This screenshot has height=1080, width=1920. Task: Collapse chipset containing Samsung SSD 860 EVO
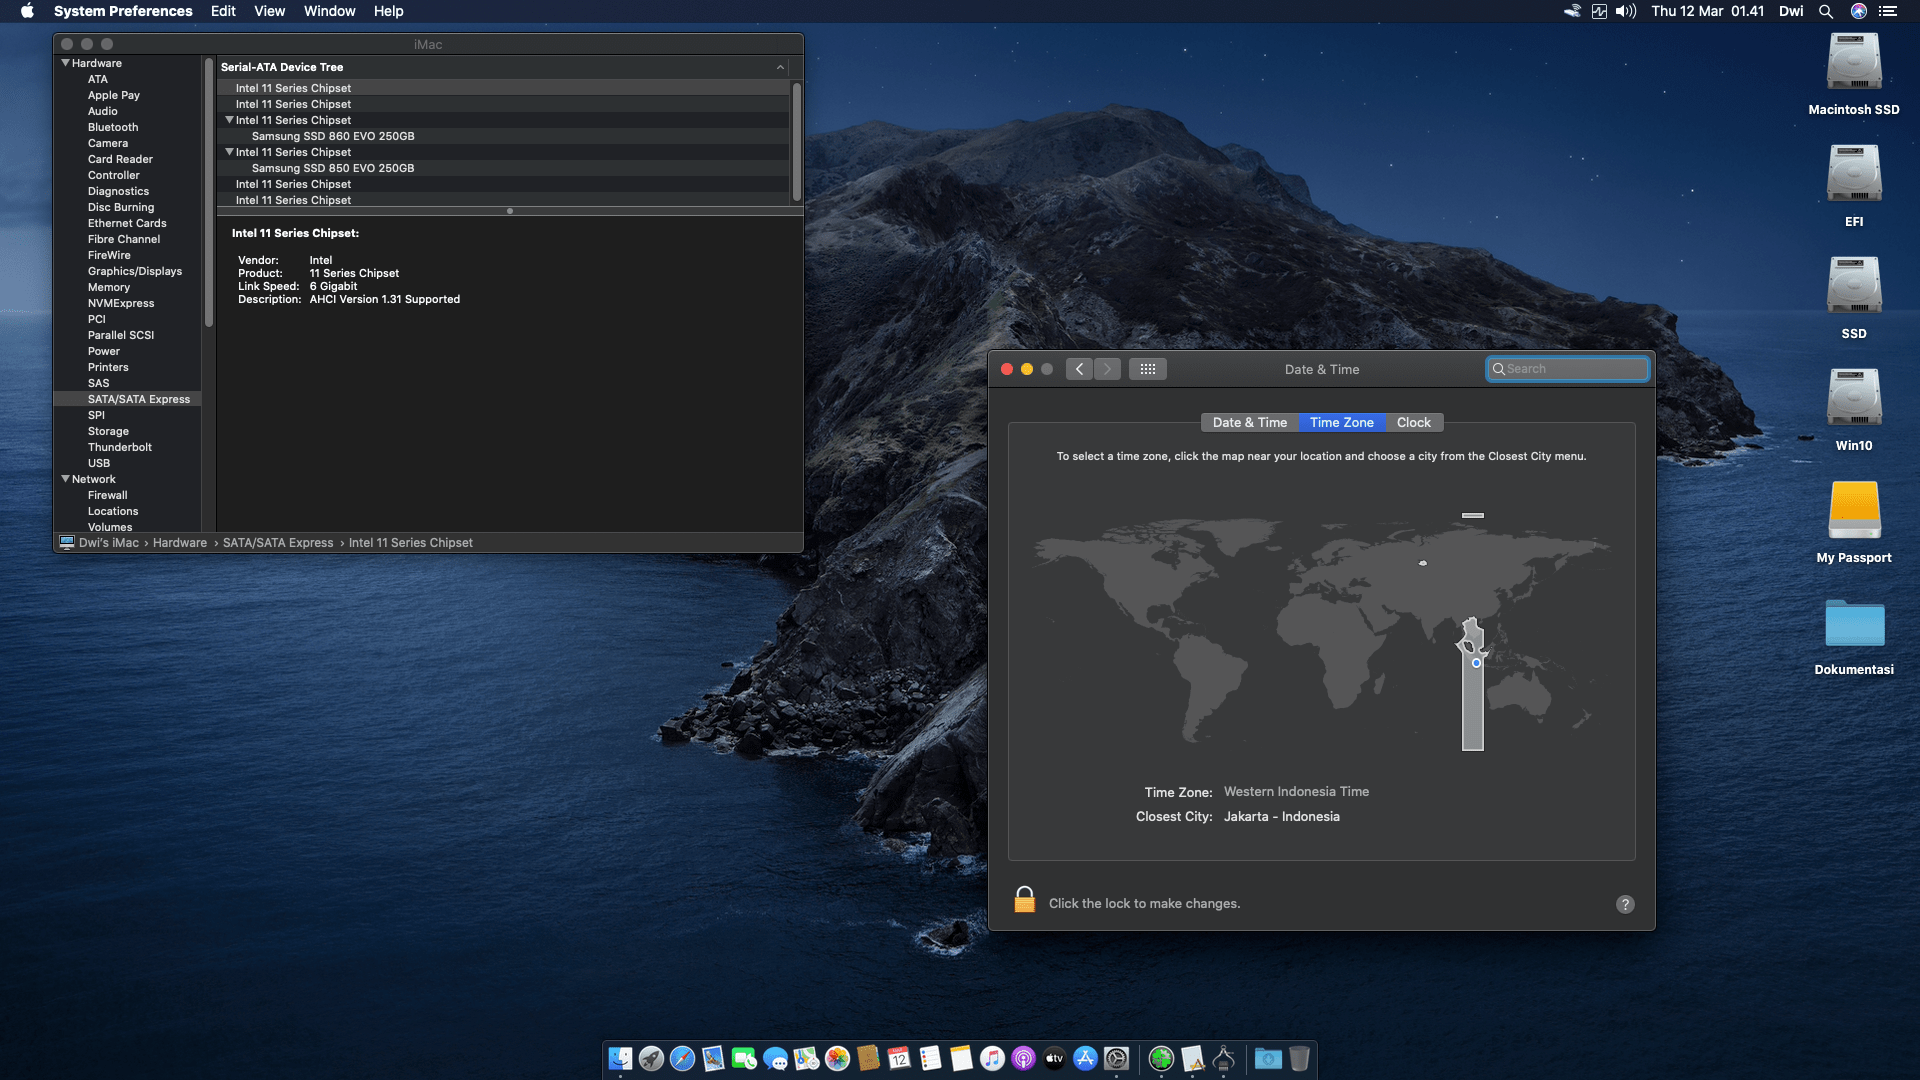(x=229, y=120)
